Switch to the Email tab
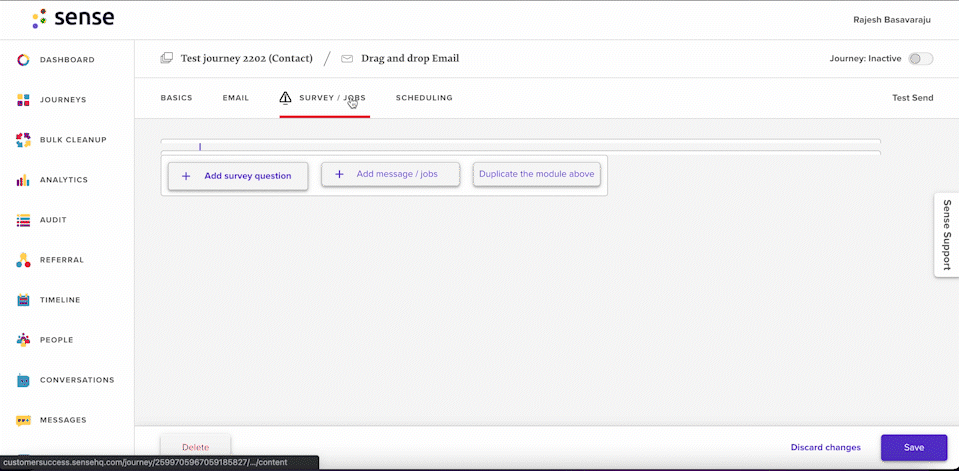 pyautogui.click(x=235, y=98)
